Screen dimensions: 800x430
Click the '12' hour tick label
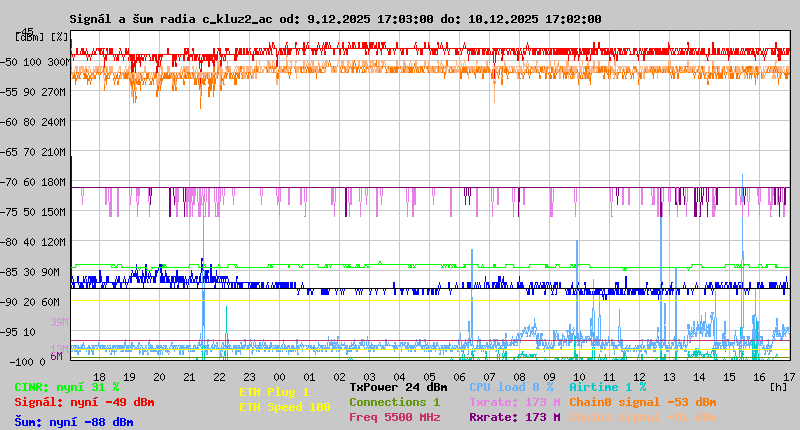point(639,377)
